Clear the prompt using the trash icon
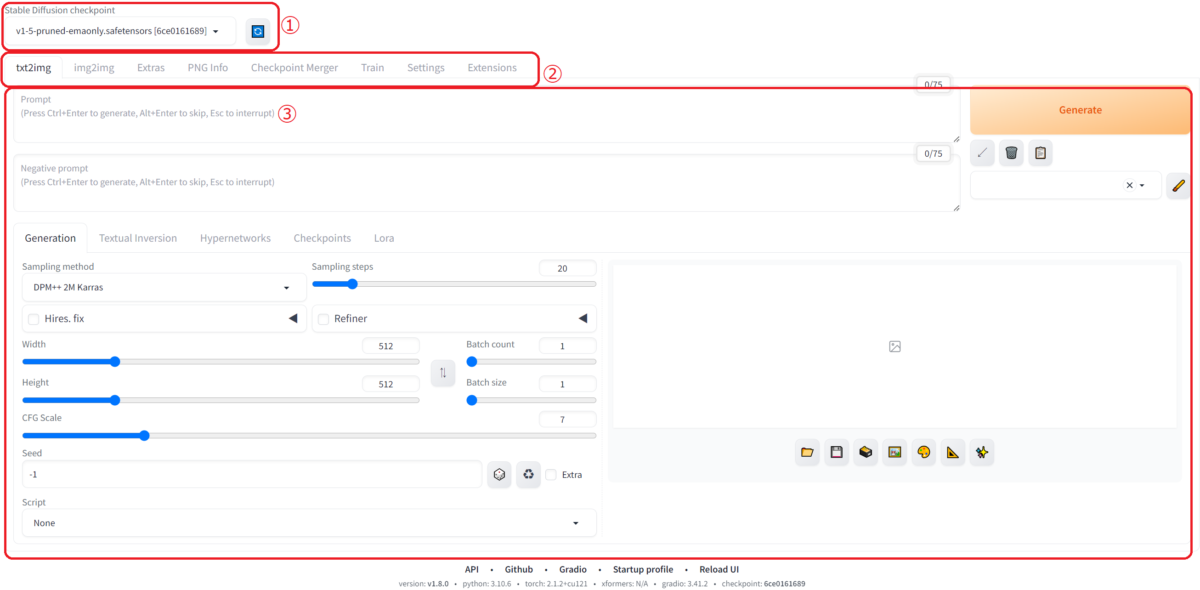 point(1011,152)
